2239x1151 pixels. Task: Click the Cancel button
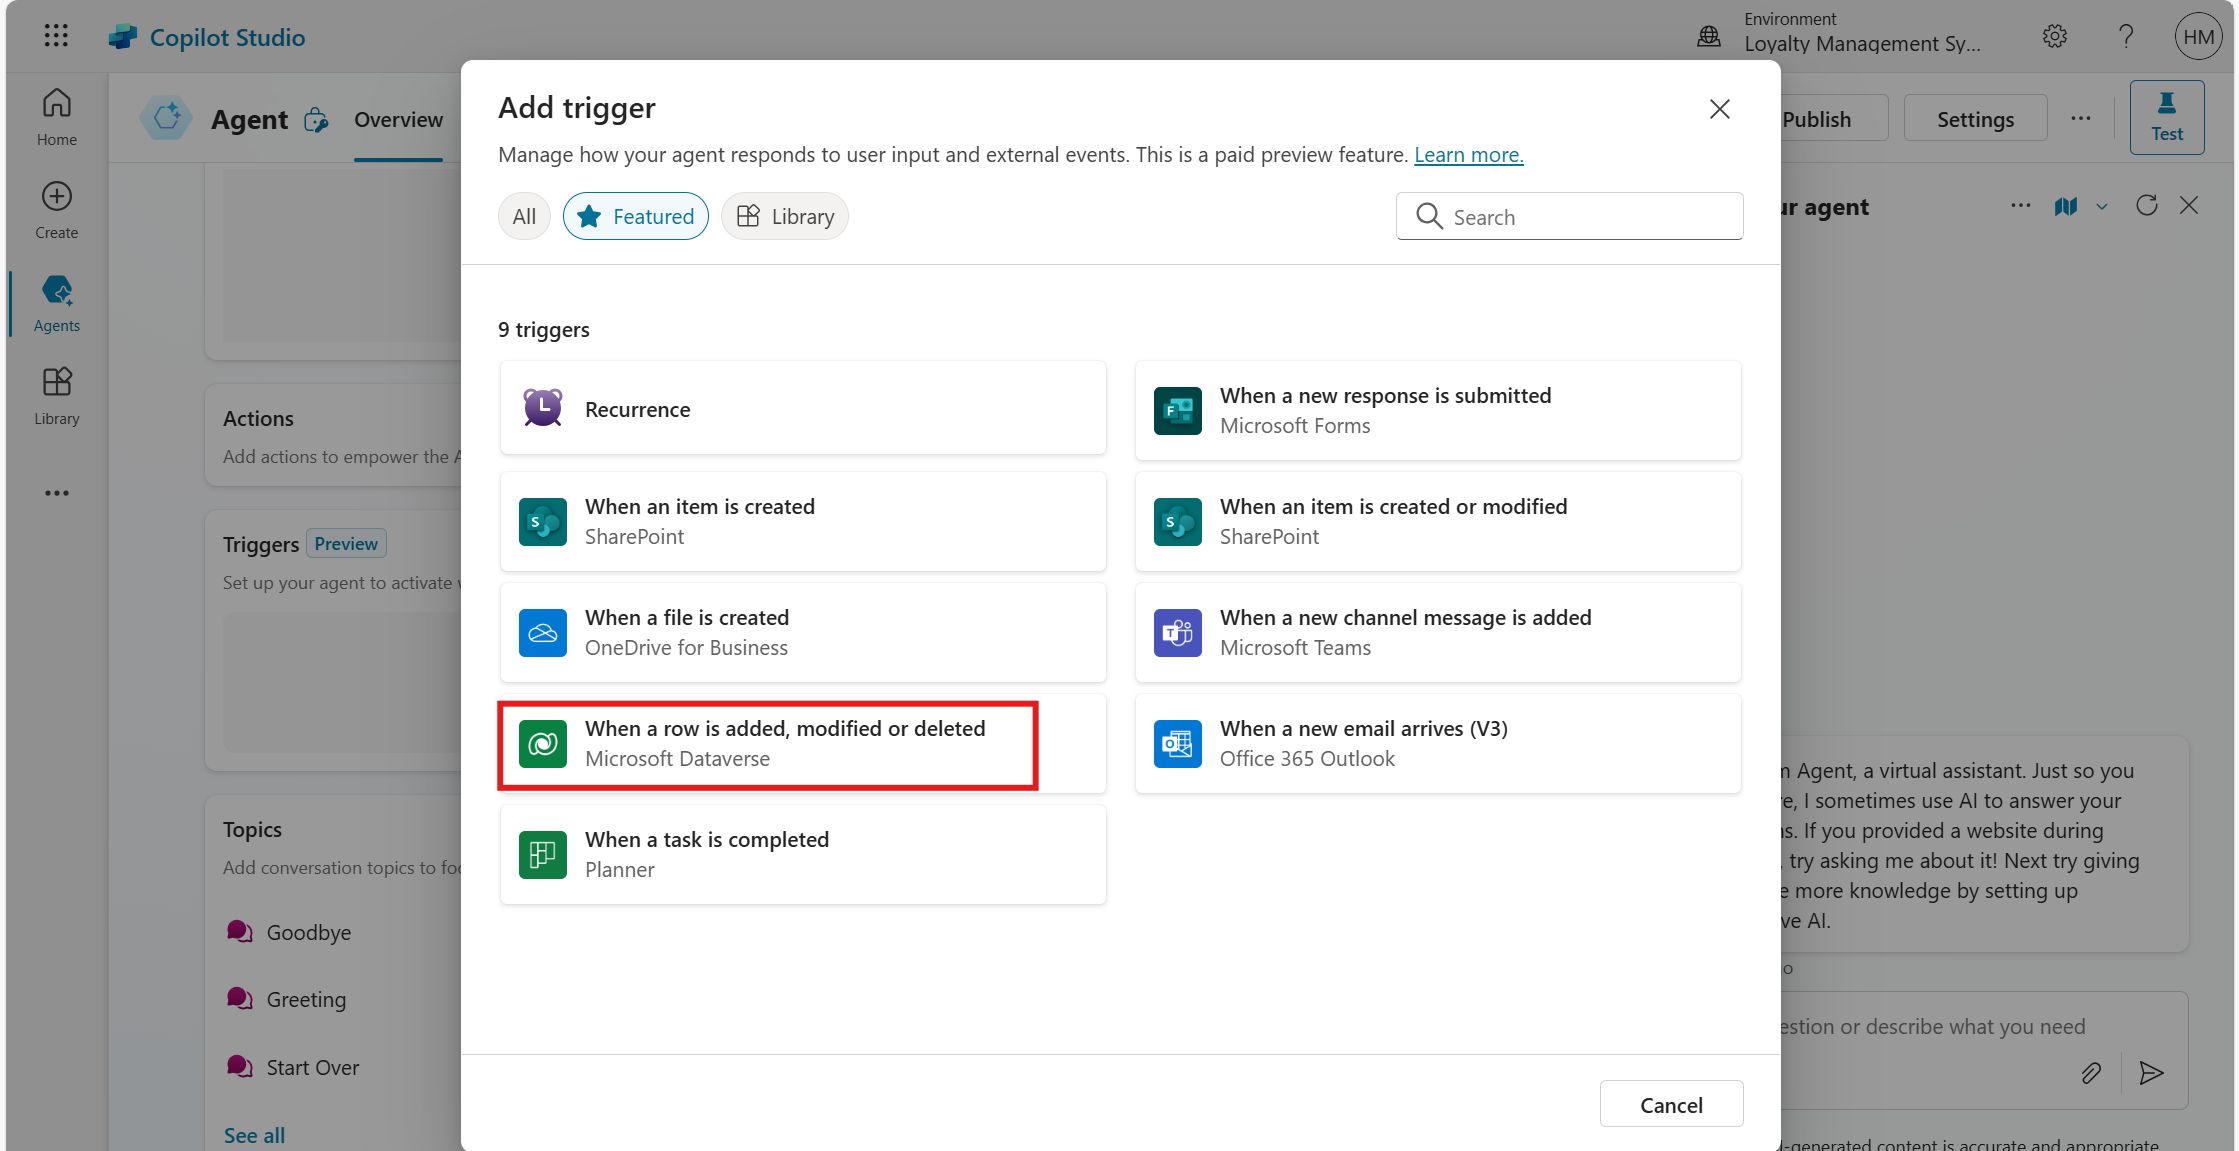point(1670,1104)
